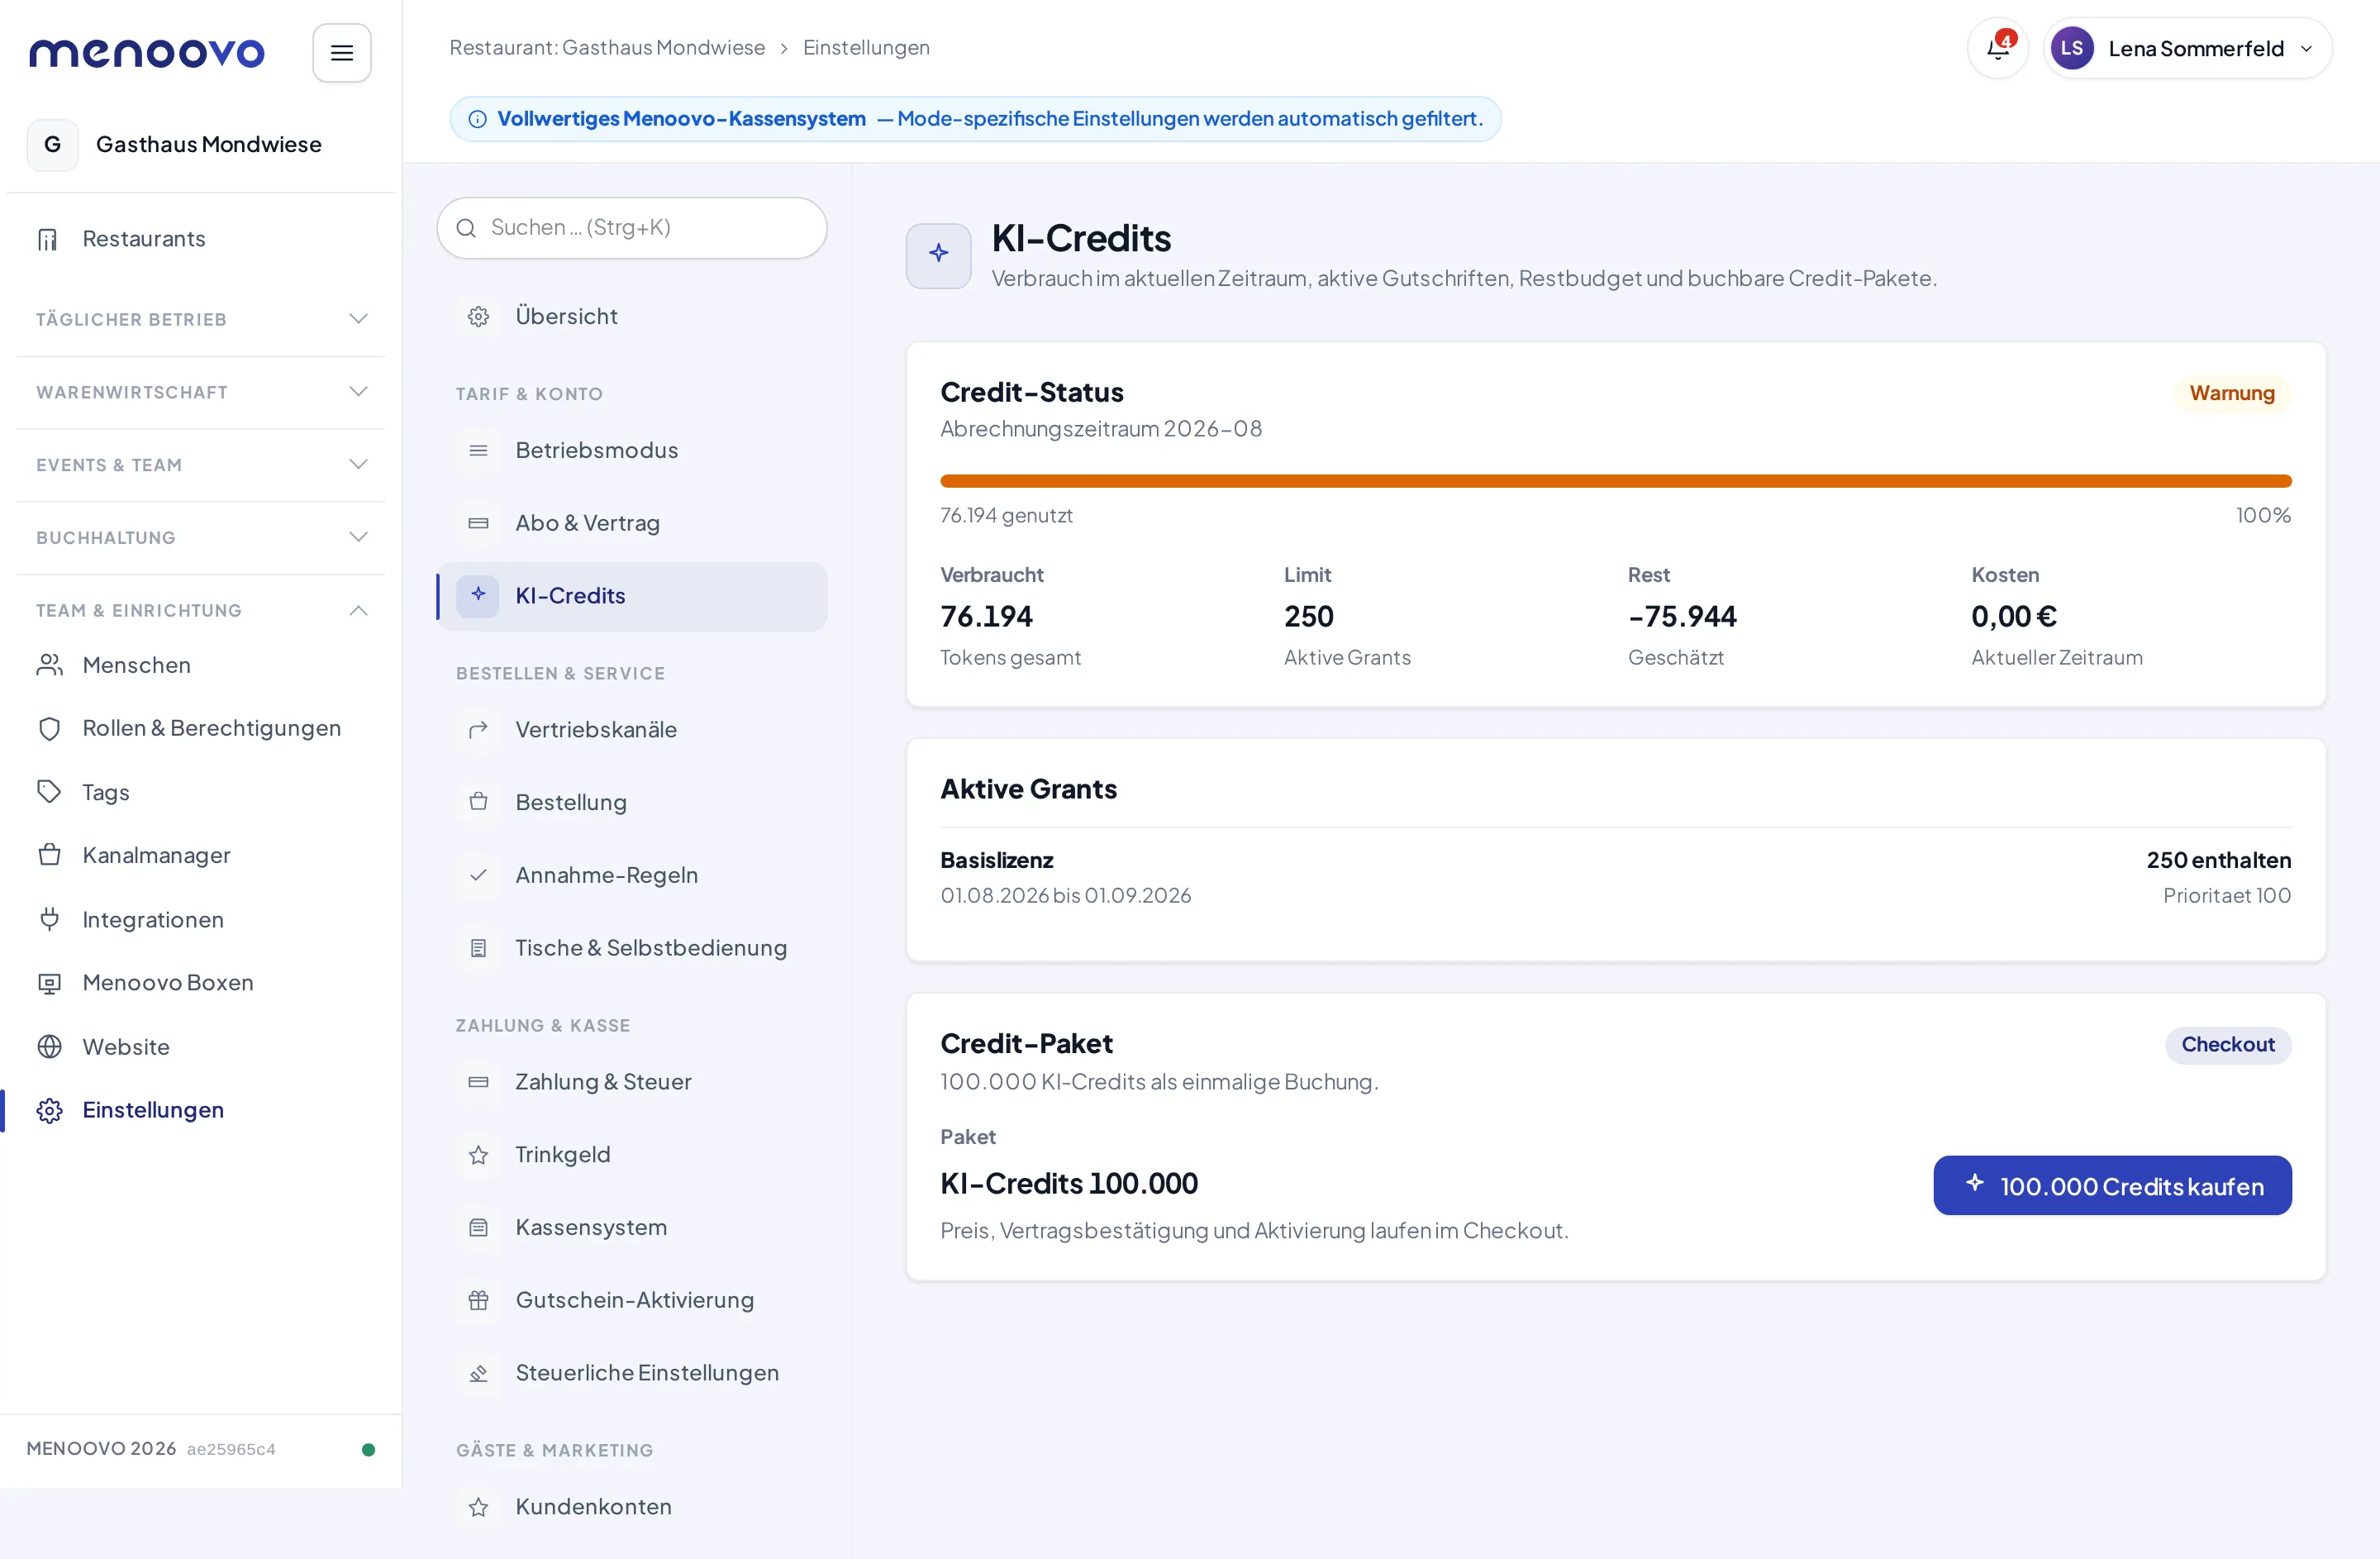Expand the Buchhaltung section
The width and height of the screenshot is (2380, 1559).
200,538
